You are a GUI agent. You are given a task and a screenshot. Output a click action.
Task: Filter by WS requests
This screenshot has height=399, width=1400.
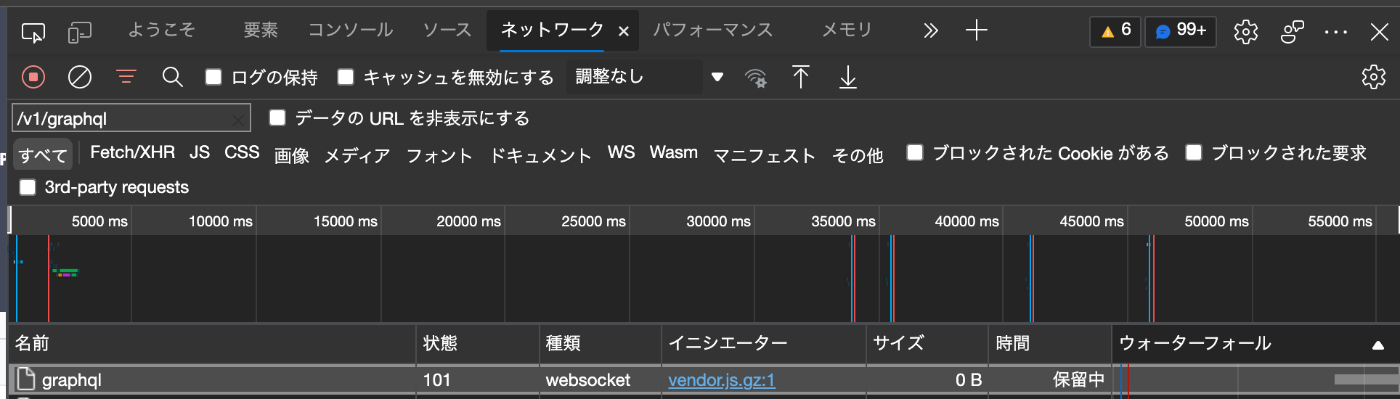tap(621, 153)
